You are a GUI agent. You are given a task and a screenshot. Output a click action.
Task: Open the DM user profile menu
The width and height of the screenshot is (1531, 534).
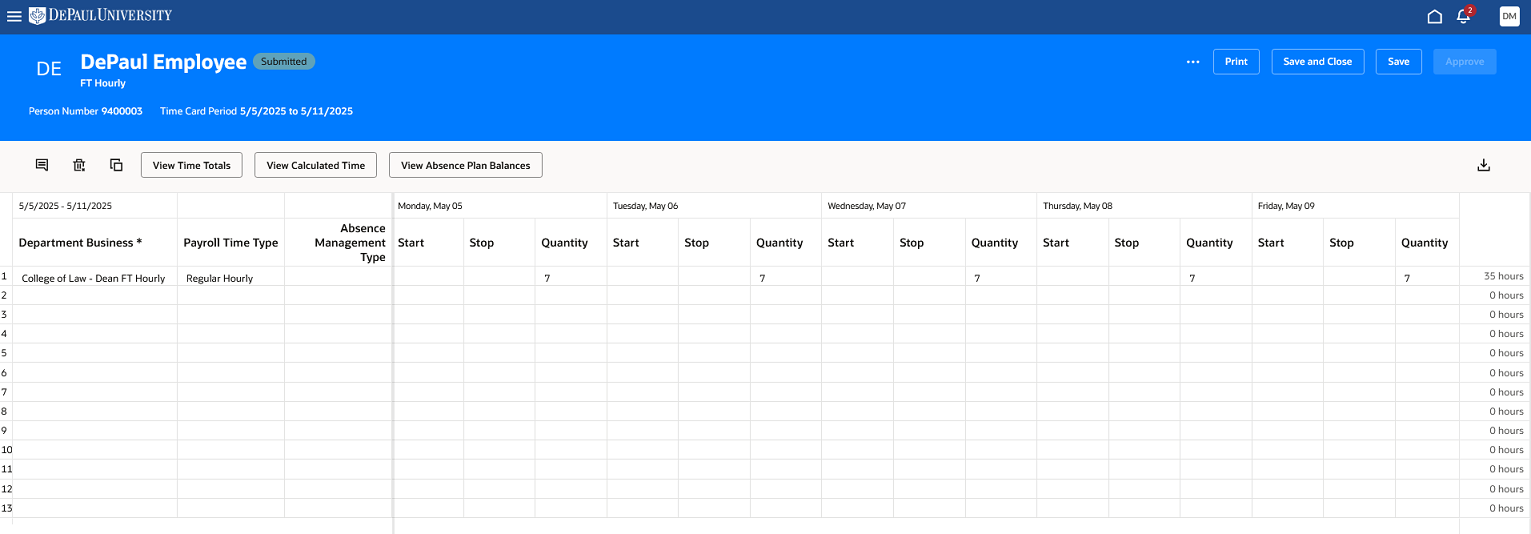tap(1509, 16)
